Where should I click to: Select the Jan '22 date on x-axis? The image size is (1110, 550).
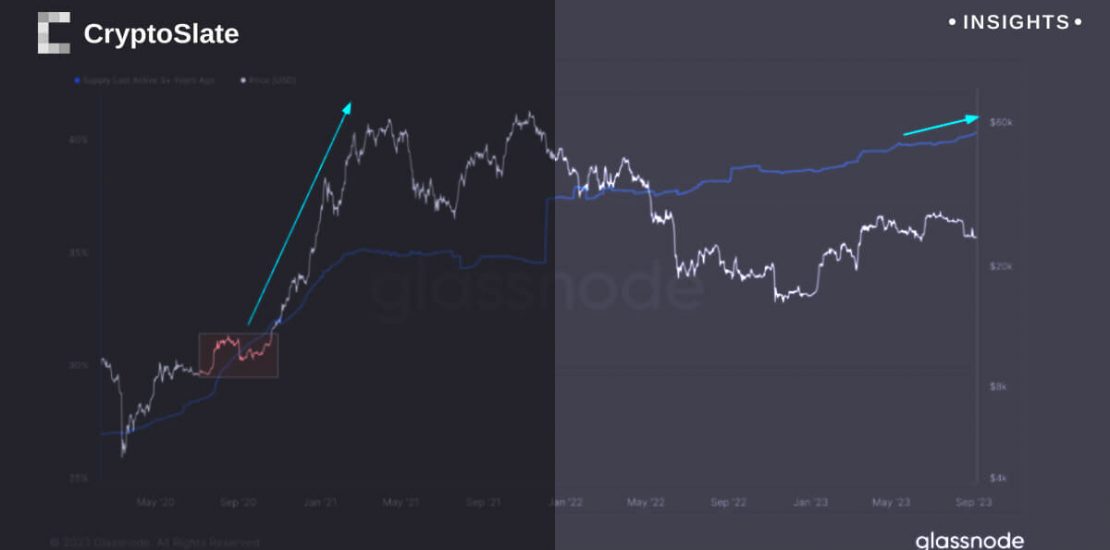569,502
